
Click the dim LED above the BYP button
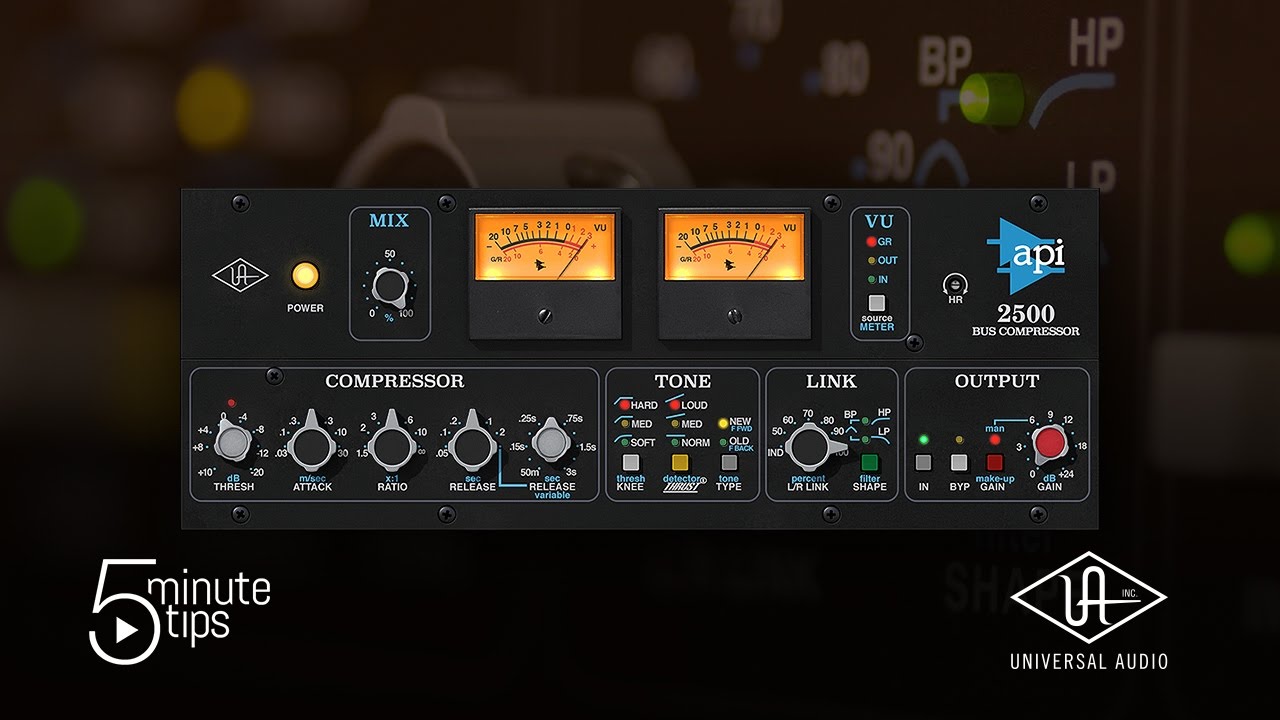959,439
